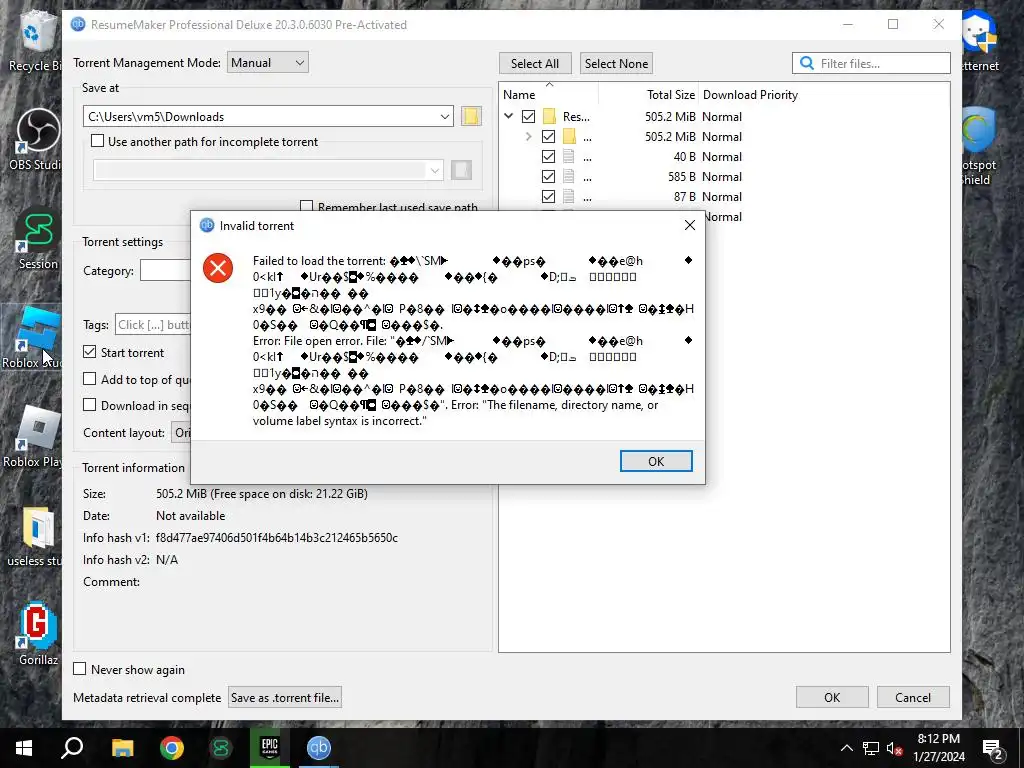Open Session app from the taskbar
This screenshot has height=768, width=1024.
coord(221,748)
